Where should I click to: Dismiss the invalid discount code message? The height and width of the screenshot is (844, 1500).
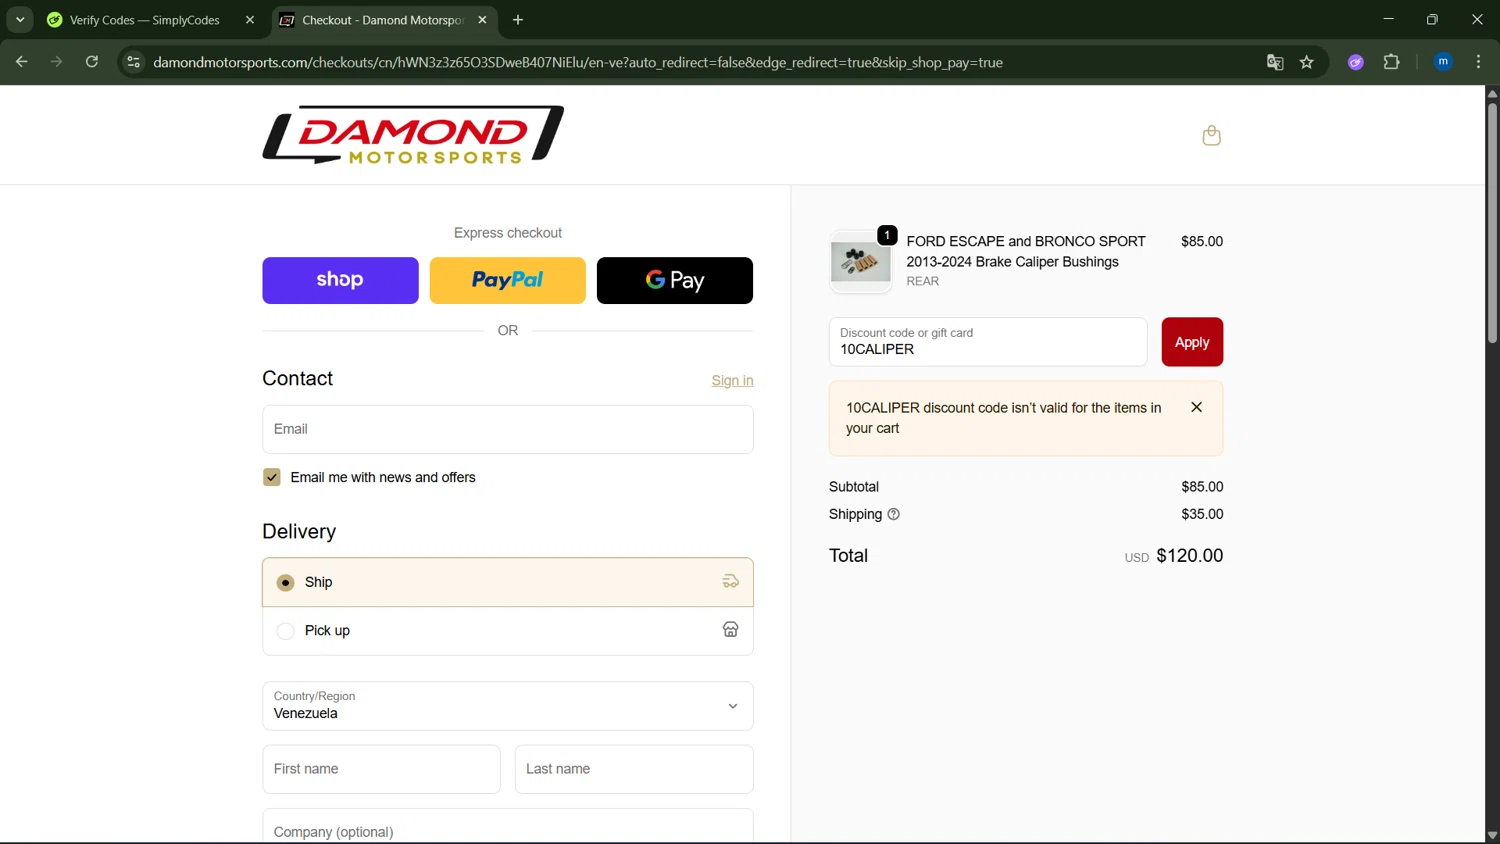(x=1196, y=407)
